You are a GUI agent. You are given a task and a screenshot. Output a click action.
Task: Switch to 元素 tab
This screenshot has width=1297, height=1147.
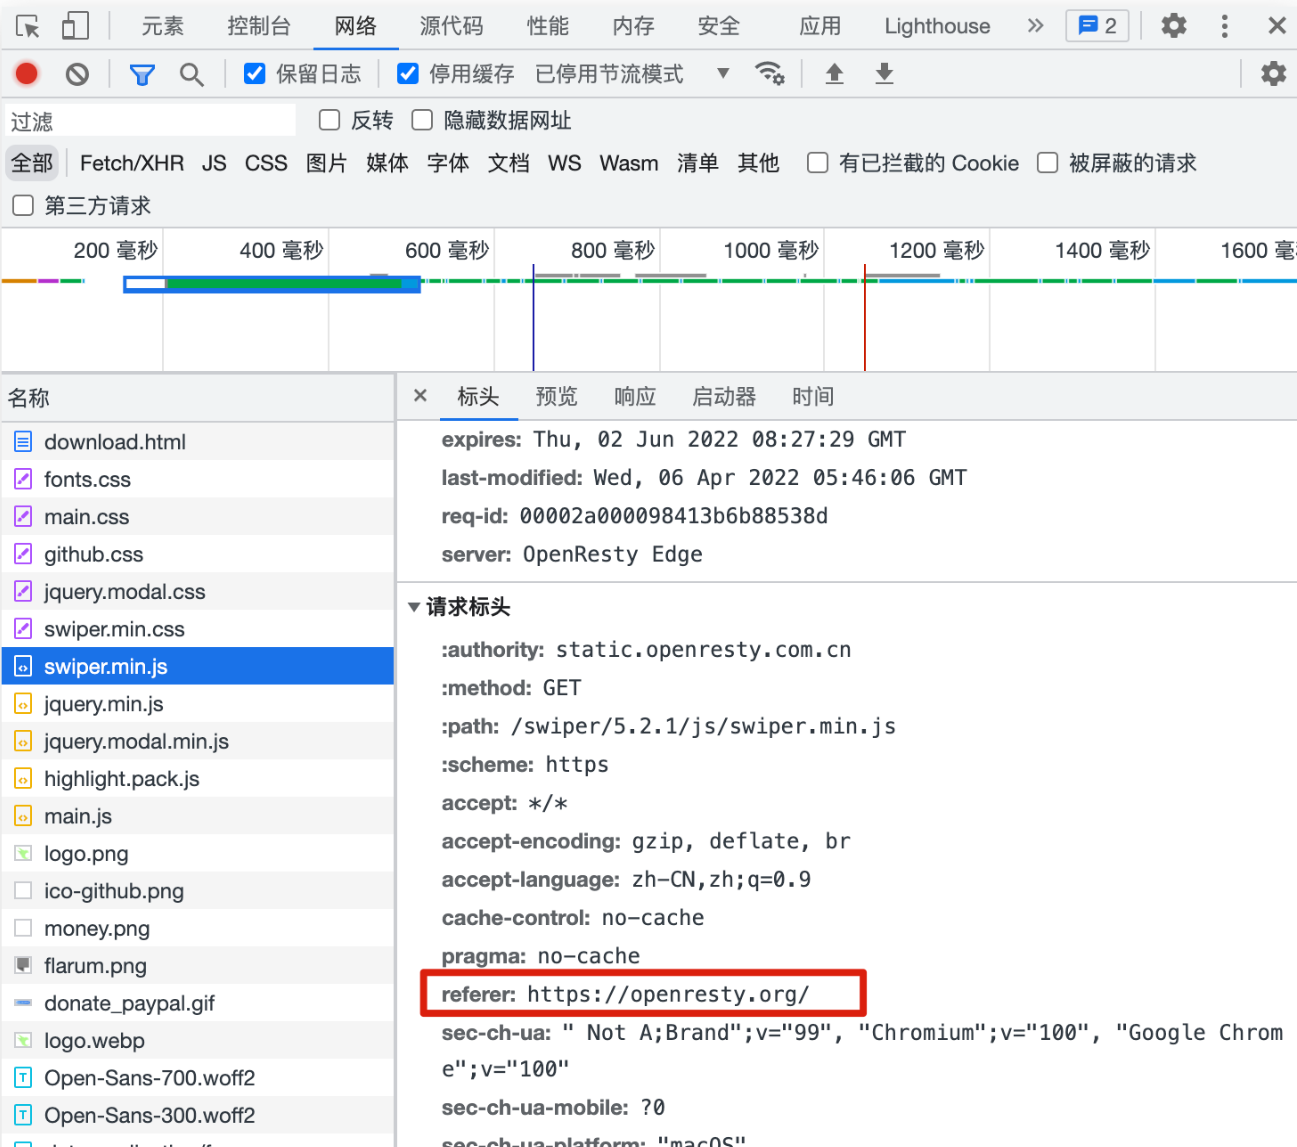(x=162, y=26)
